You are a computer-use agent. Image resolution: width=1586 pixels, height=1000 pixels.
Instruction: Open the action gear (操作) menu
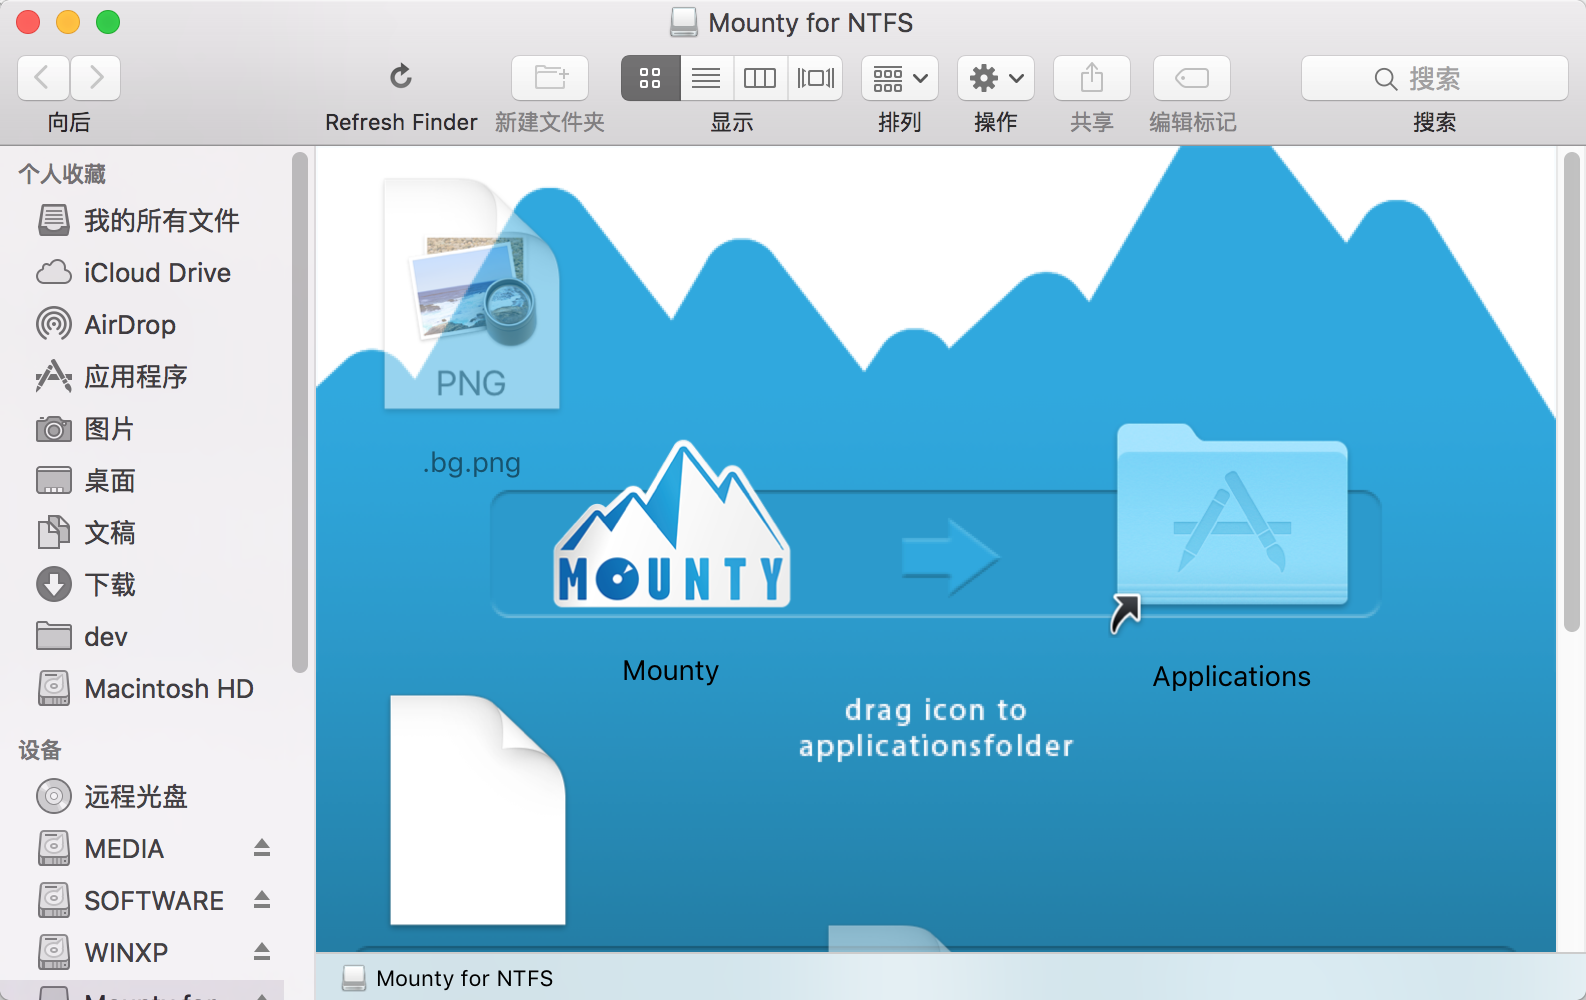pyautogui.click(x=996, y=78)
